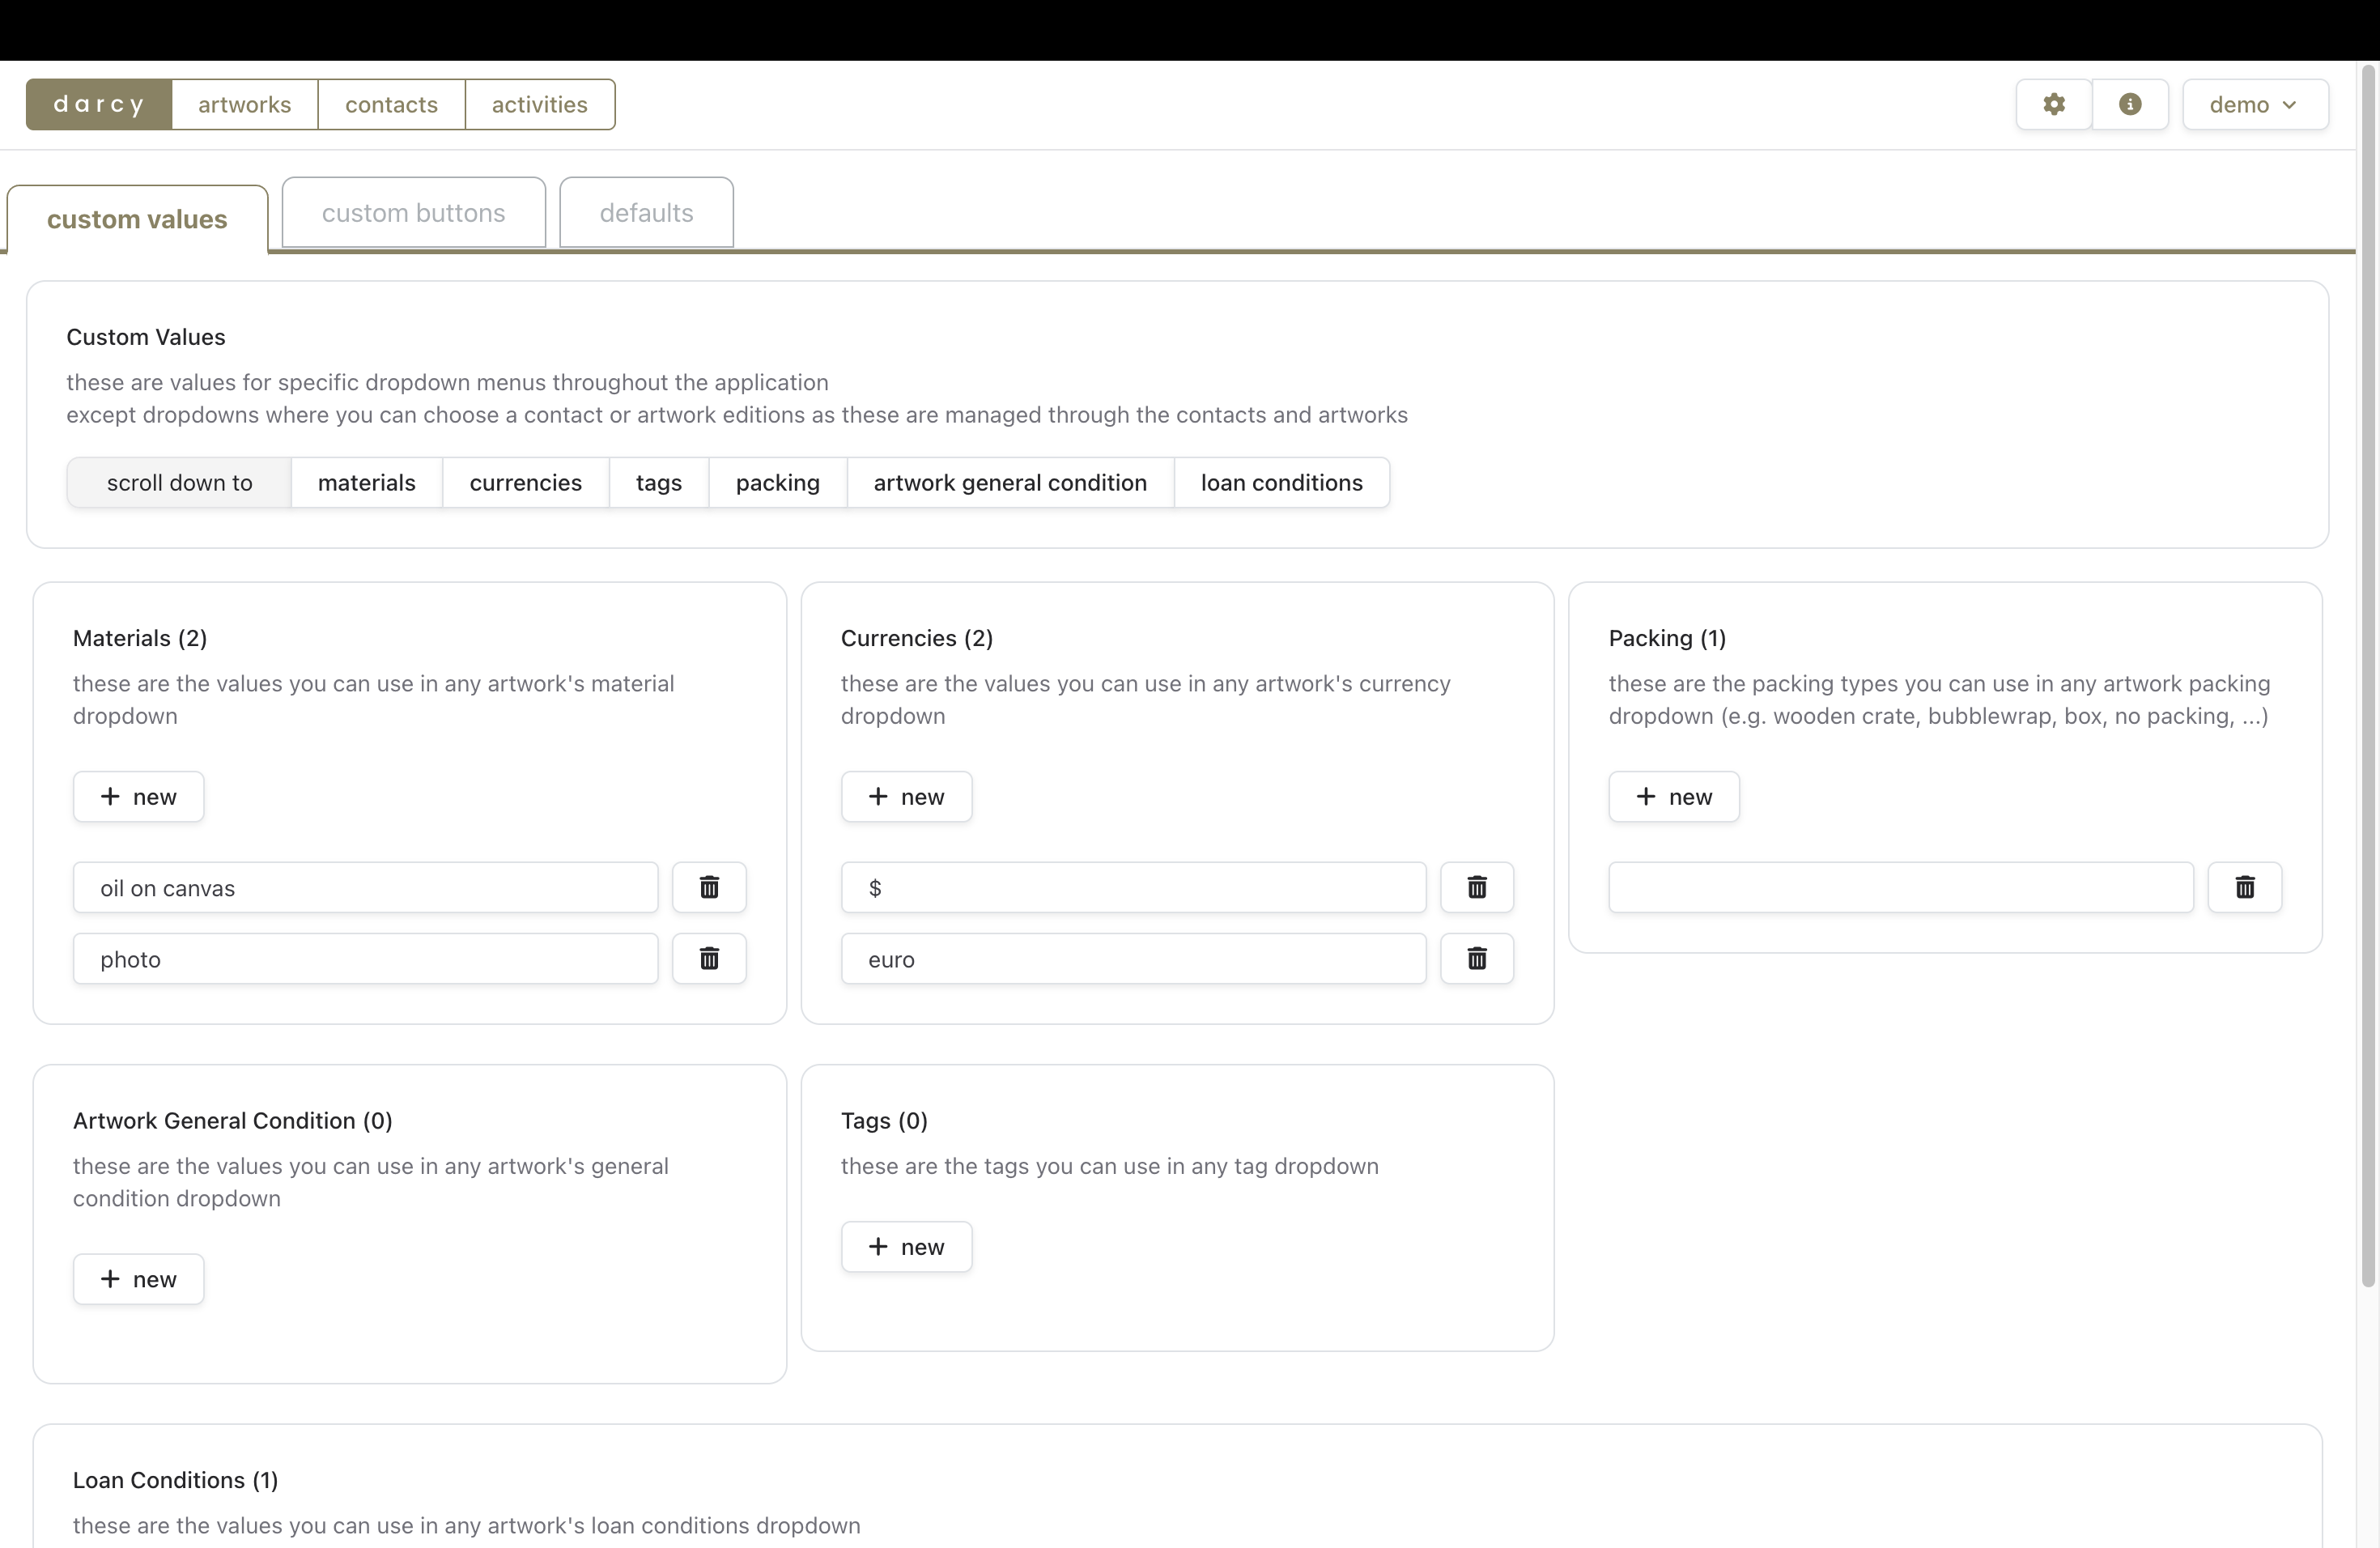This screenshot has height=1548, width=2380.
Task: Open settings gear icon in header
Action: pos(2053,104)
